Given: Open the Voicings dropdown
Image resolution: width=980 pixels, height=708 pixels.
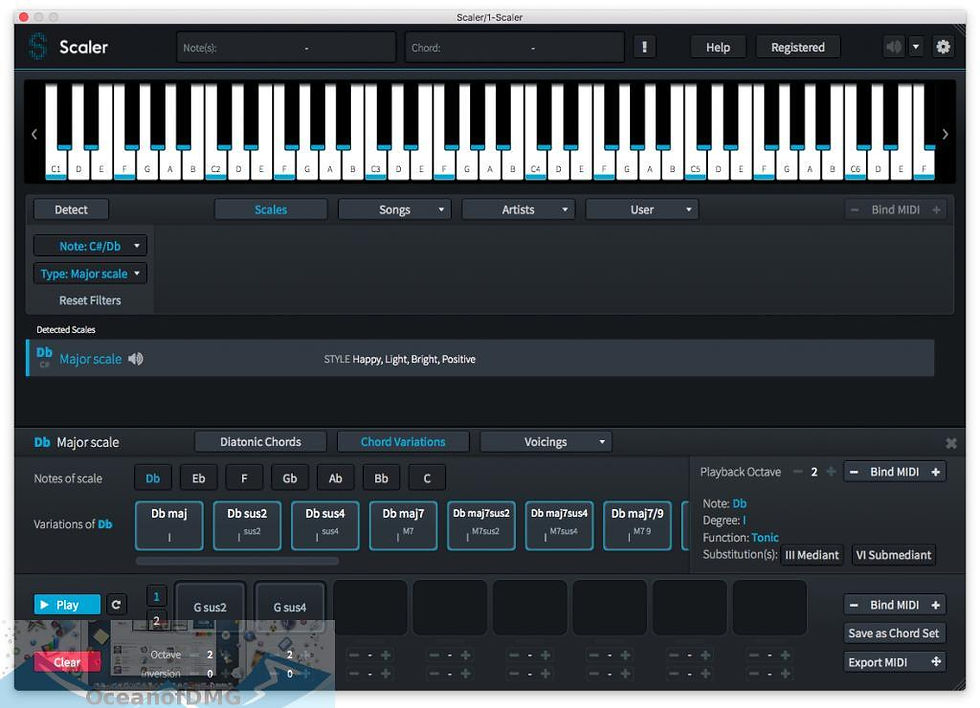Looking at the screenshot, I should pos(546,442).
